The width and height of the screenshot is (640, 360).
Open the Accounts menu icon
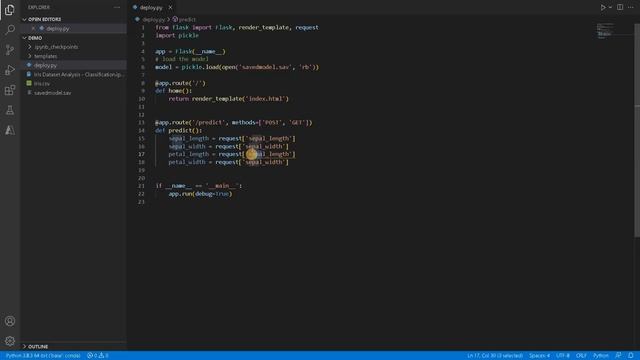10,321
